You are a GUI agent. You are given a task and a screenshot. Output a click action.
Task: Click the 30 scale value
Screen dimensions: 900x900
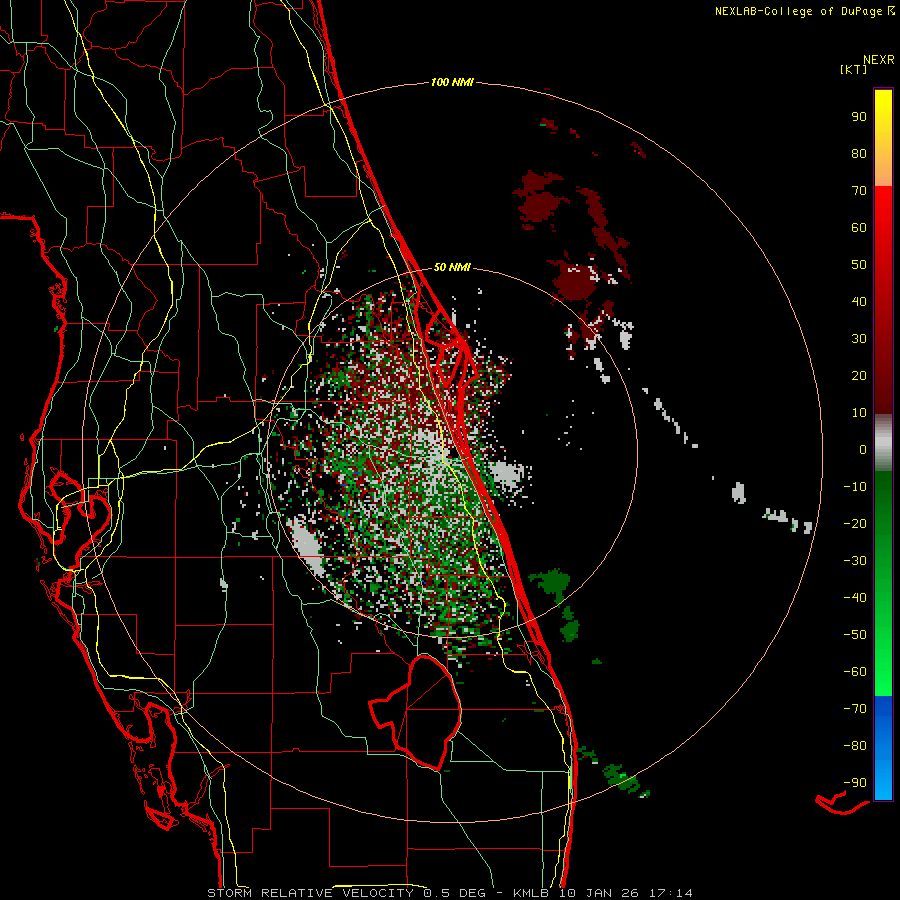[x=859, y=339]
